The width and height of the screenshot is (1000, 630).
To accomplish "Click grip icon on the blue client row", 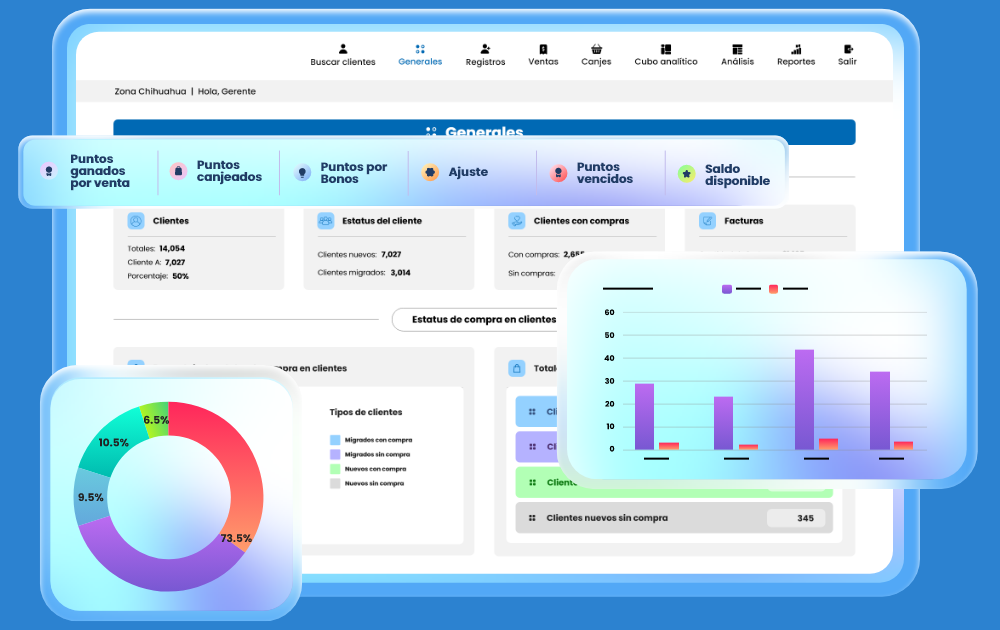I will [532, 412].
